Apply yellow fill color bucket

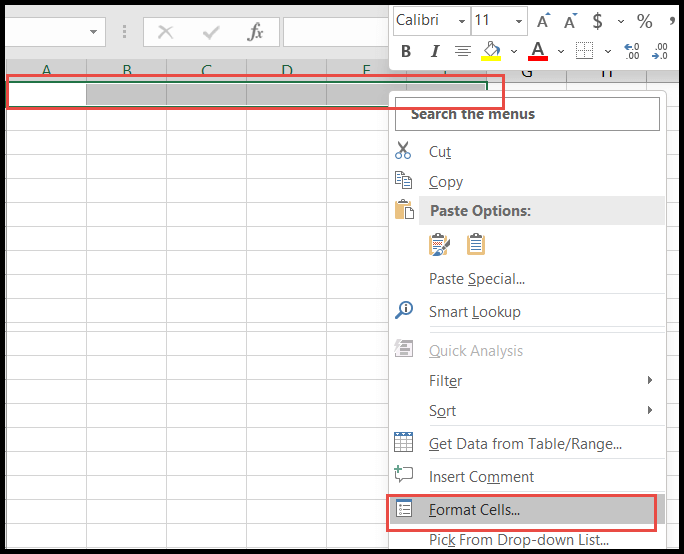coord(491,51)
